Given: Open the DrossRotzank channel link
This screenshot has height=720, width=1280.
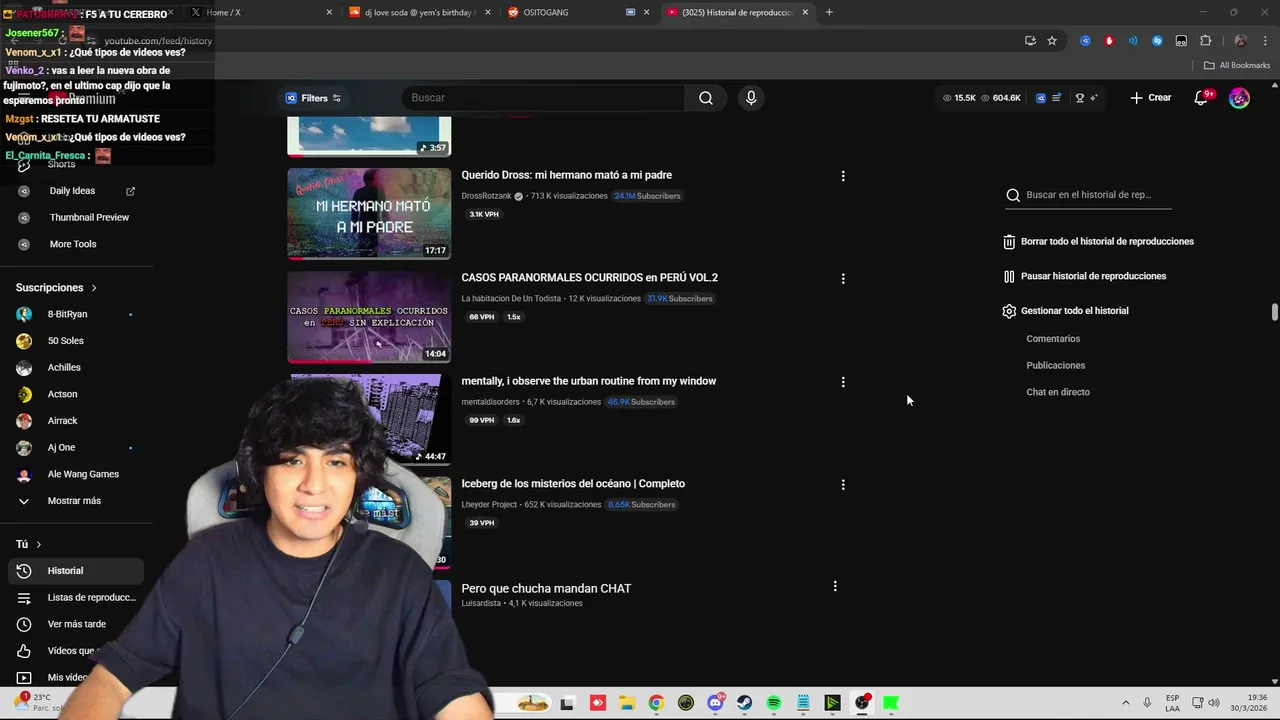Looking at the screenshot, I should click(x=486, y=196).
